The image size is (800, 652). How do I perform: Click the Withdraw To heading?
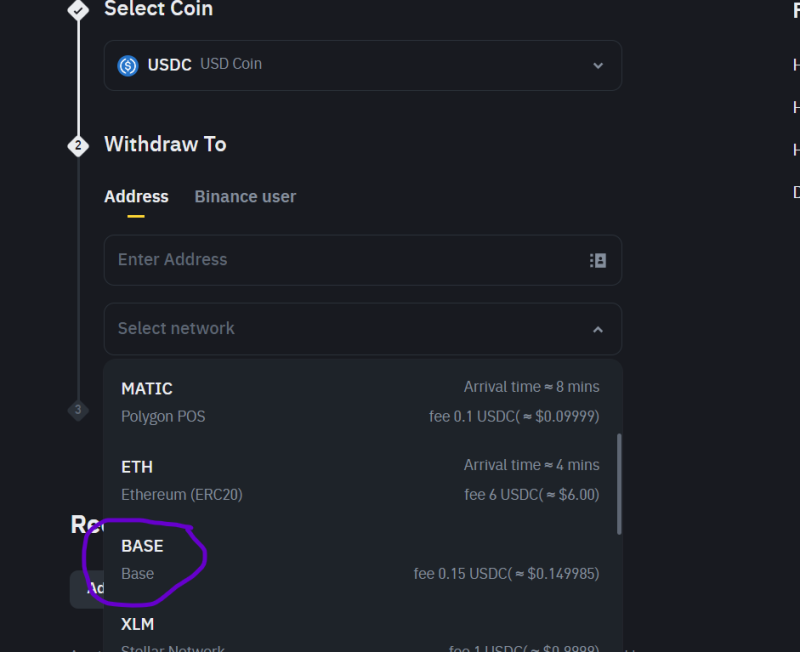pos(165,144)
